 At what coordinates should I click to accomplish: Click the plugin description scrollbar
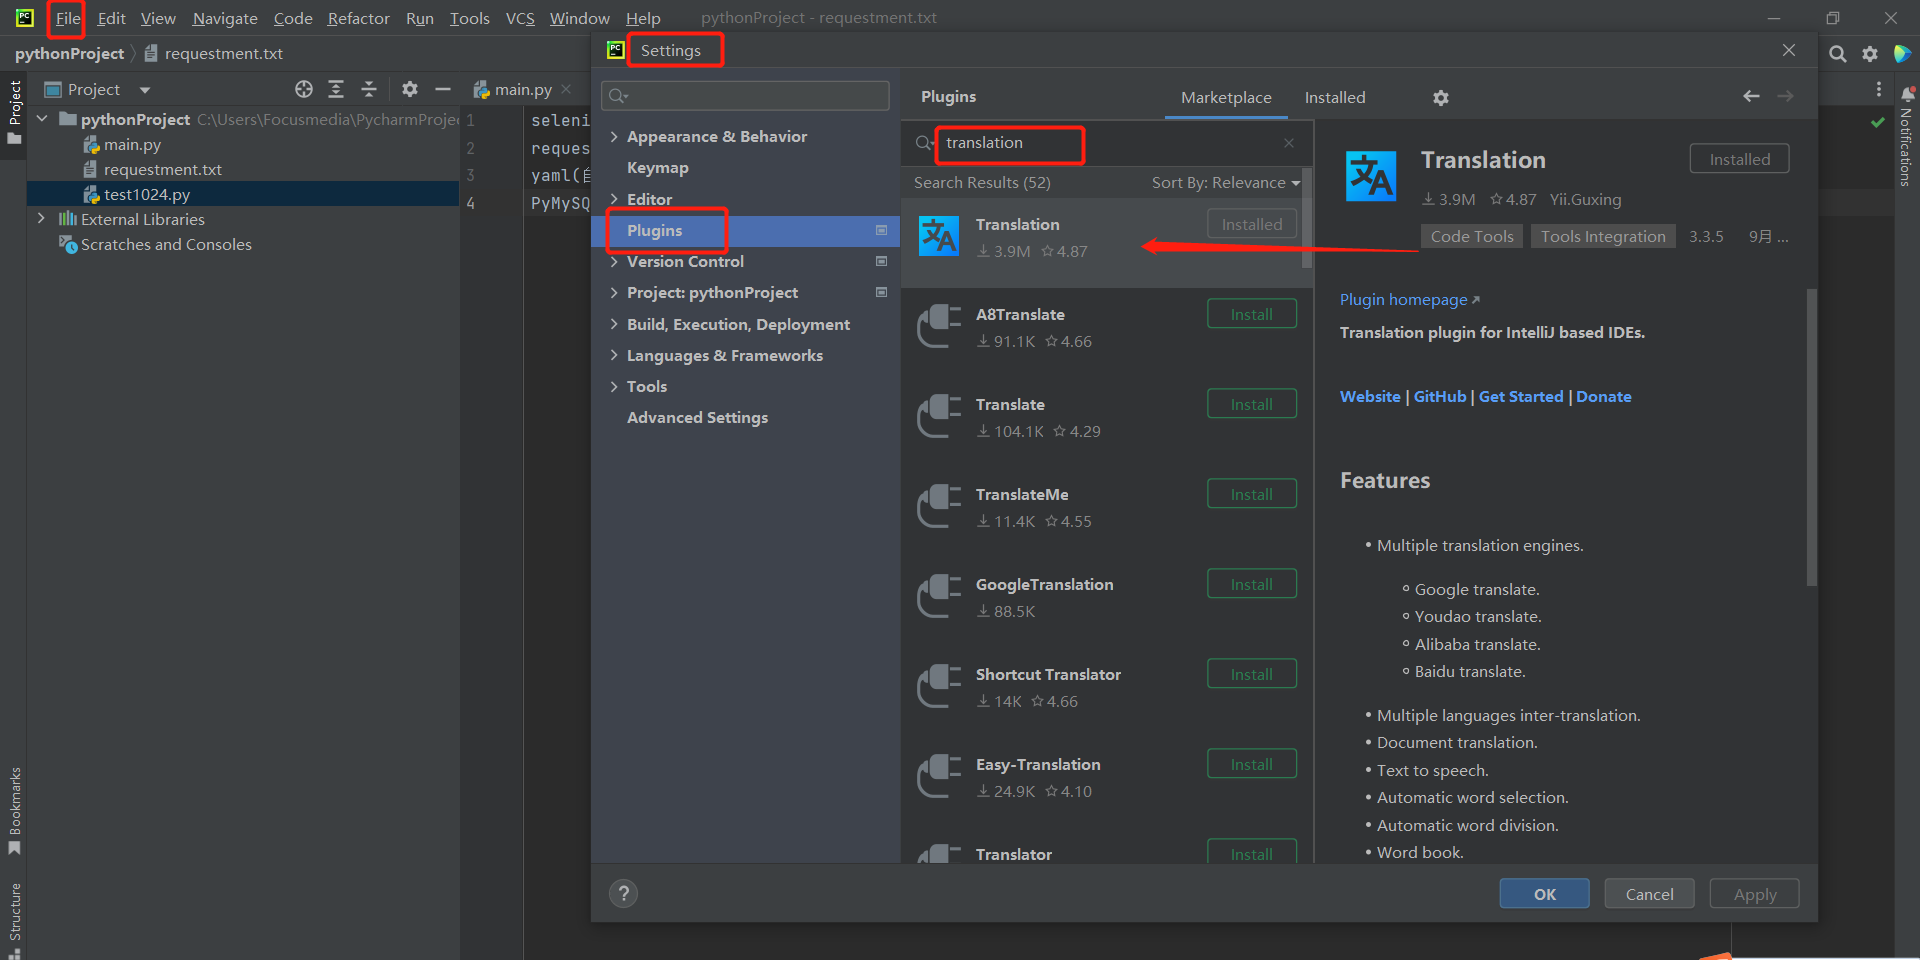coord(1811,437)
